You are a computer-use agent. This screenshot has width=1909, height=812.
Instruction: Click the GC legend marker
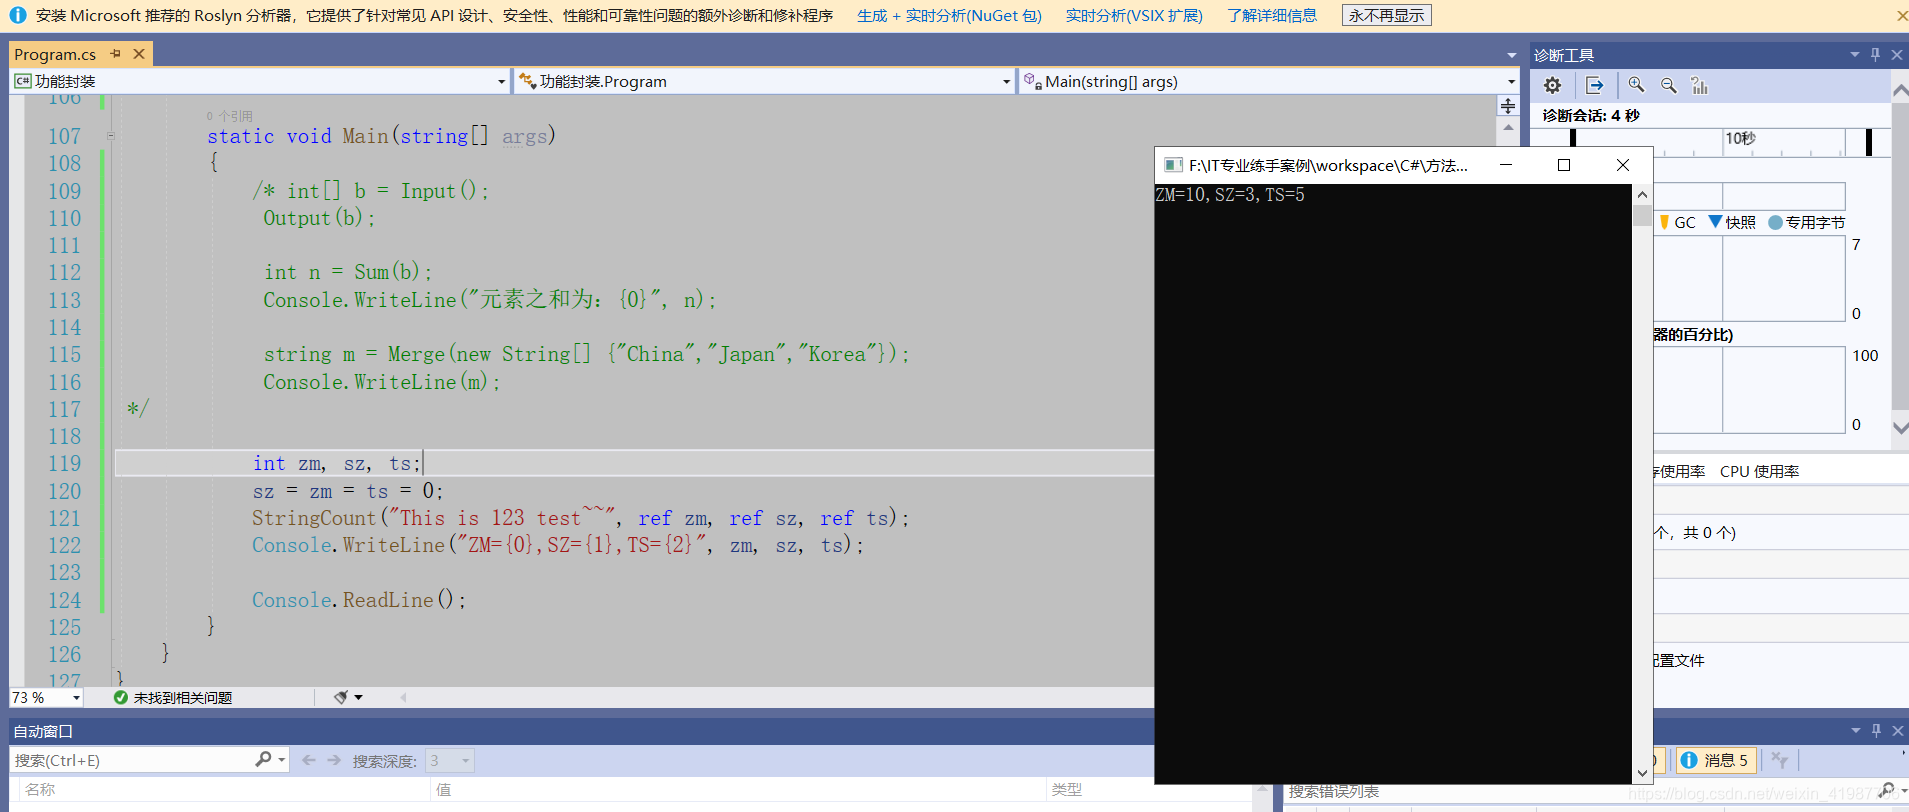click(1664, 222)
